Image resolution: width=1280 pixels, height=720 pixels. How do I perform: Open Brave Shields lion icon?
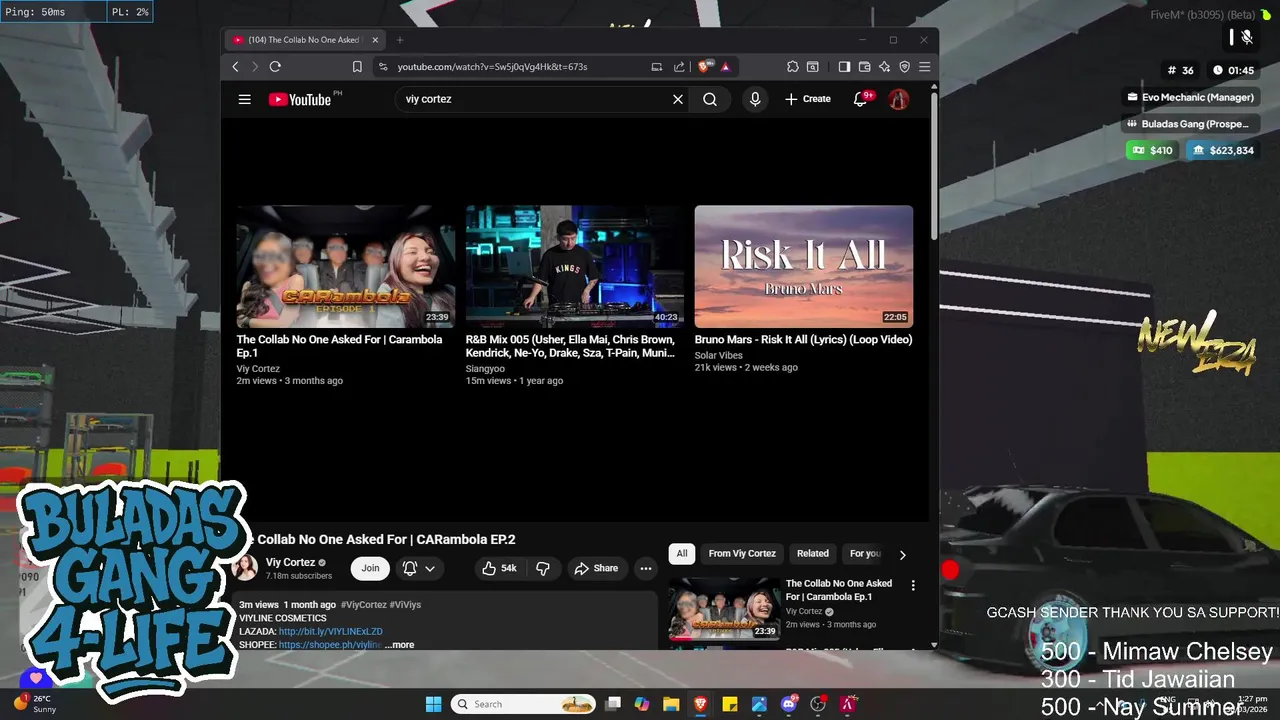point(706,67)
